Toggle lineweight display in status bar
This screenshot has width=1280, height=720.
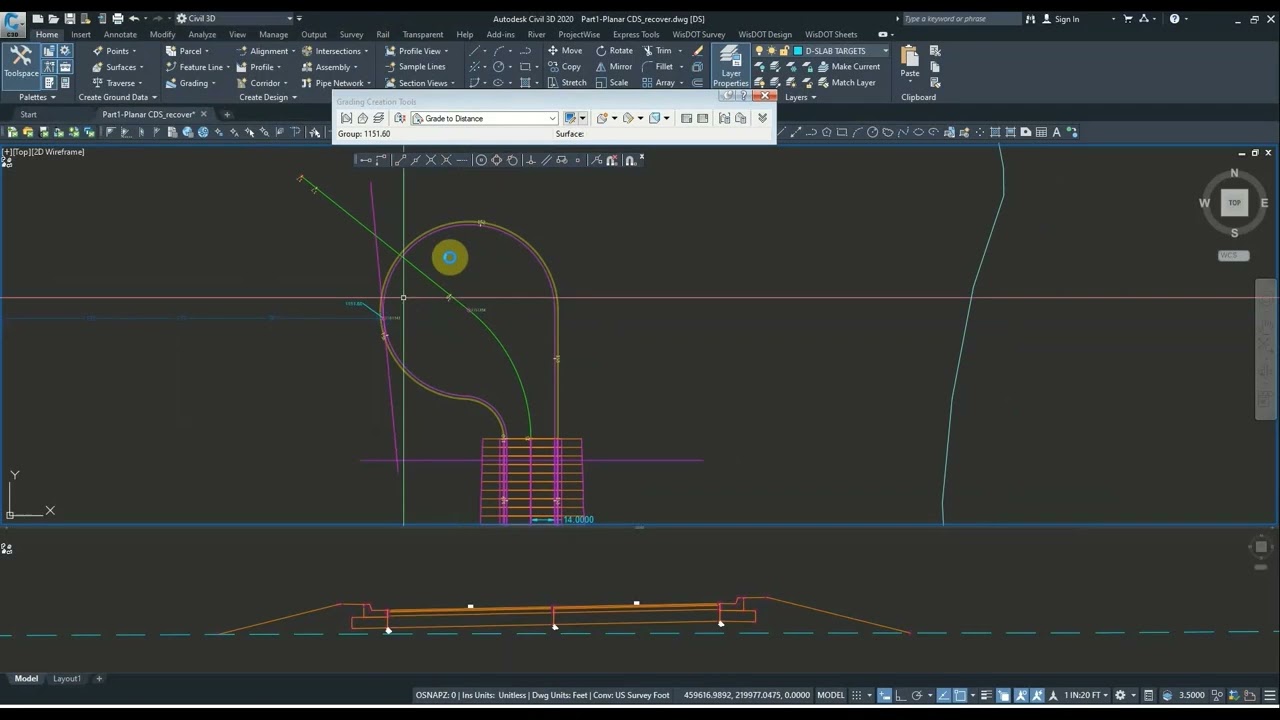987,695
